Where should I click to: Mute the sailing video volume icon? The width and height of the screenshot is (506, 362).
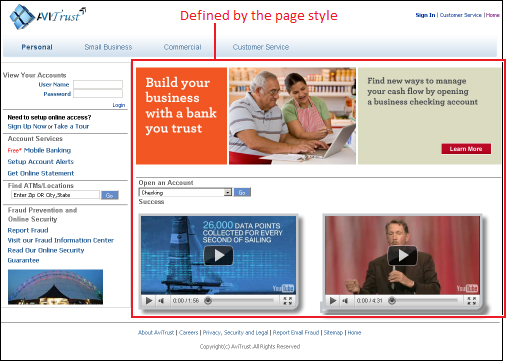(161, 301)
